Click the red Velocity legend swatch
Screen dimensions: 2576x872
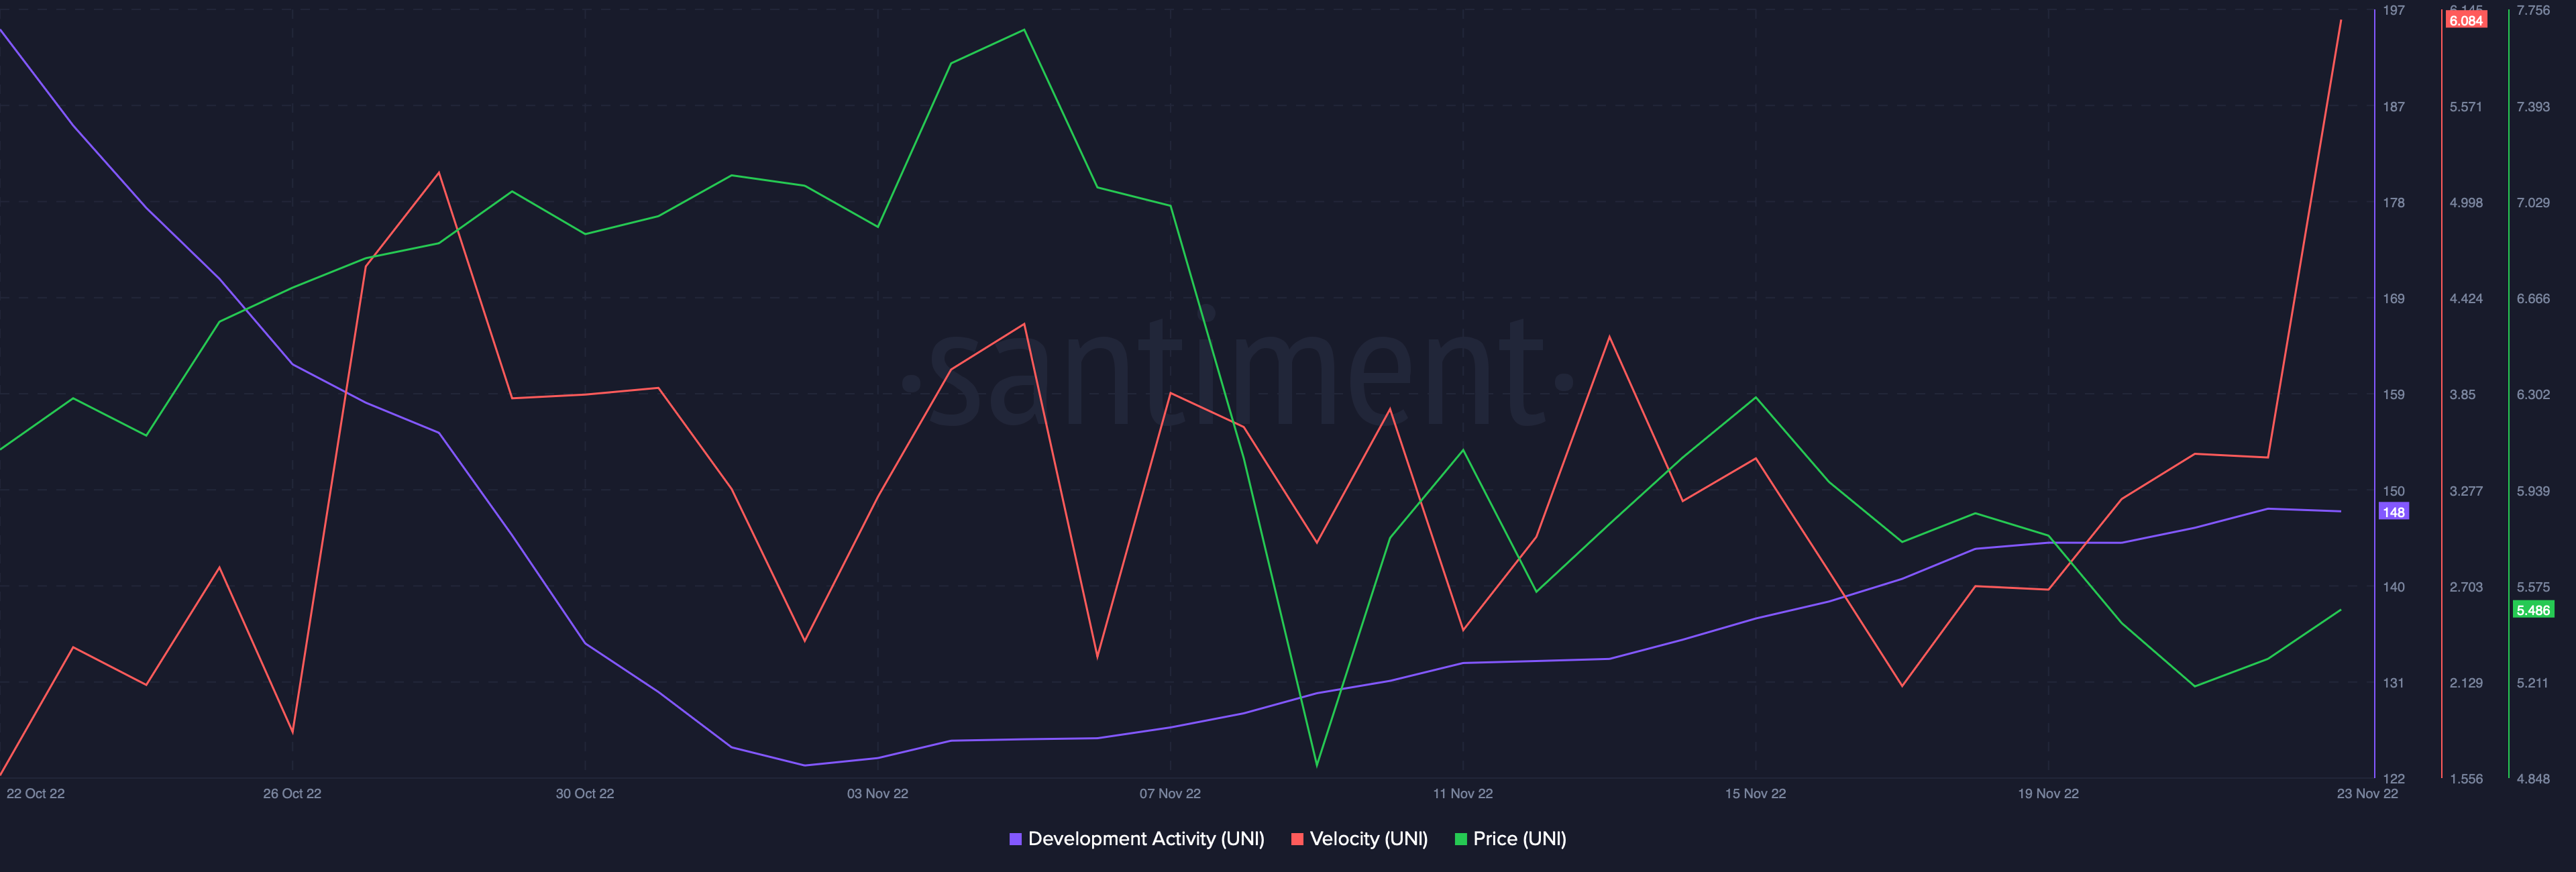pos(1297,839)
